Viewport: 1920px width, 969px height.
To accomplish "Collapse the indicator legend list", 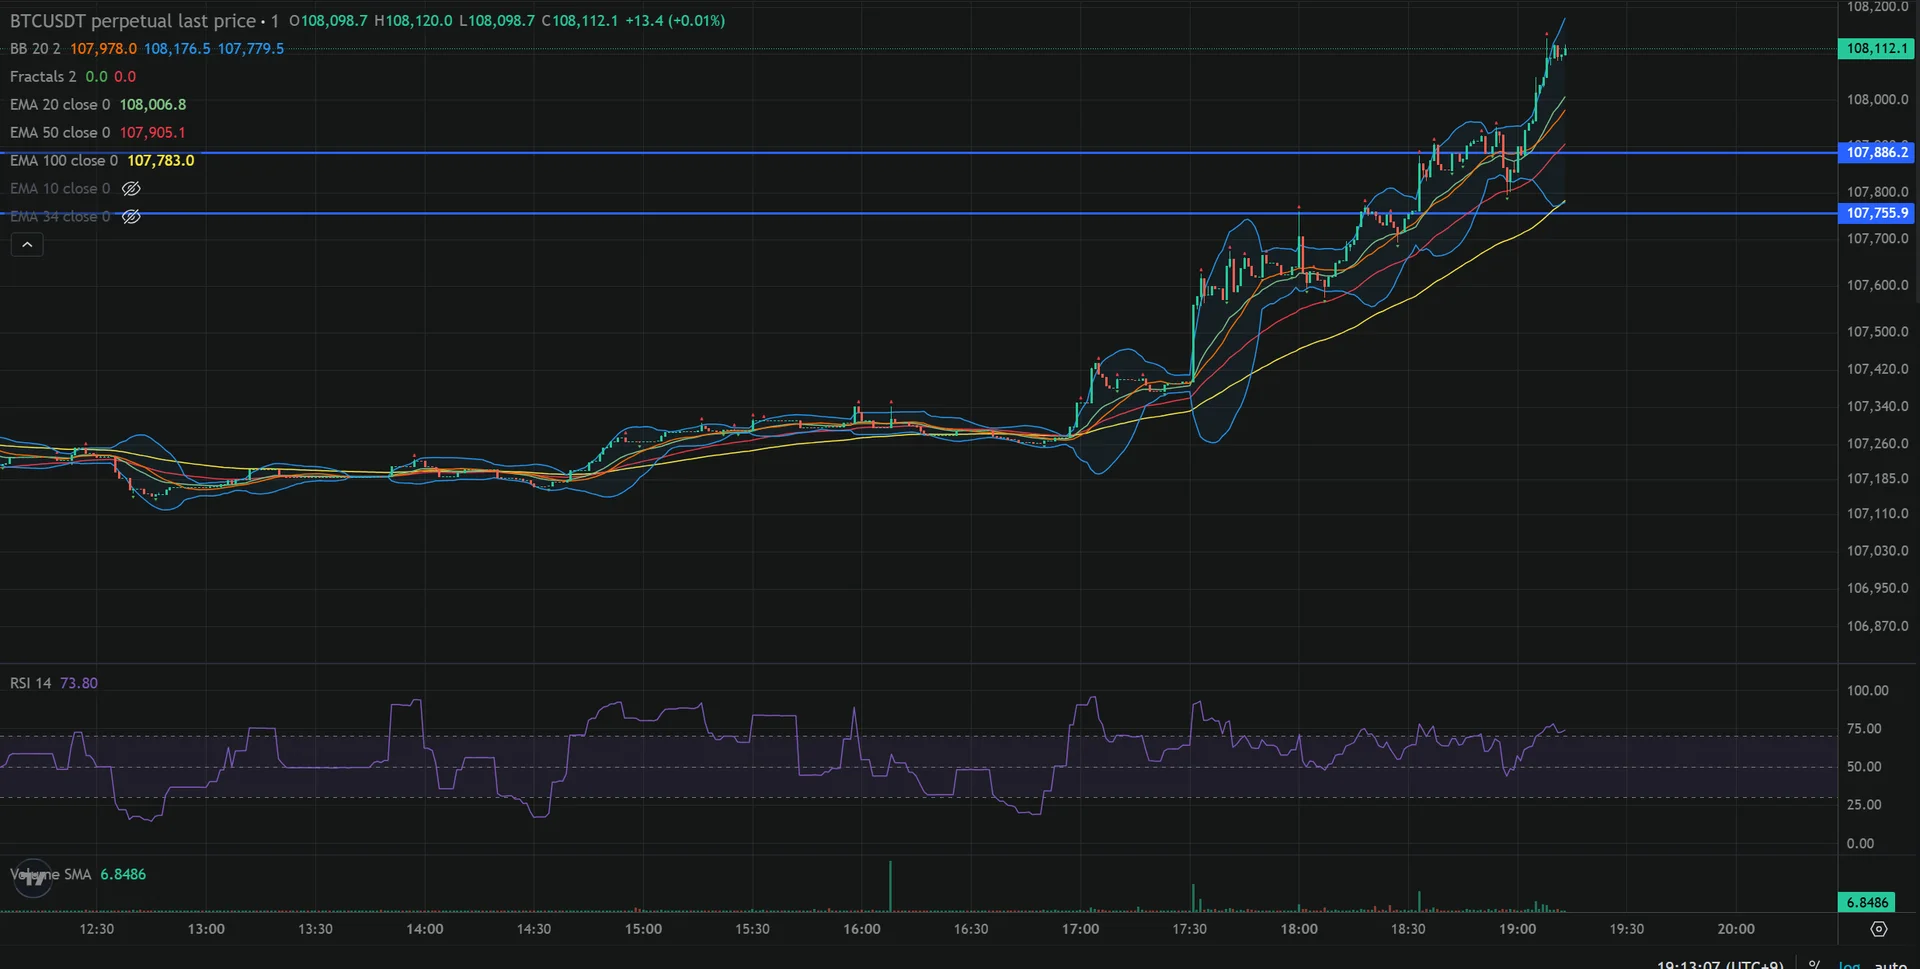I will point(27,245).
